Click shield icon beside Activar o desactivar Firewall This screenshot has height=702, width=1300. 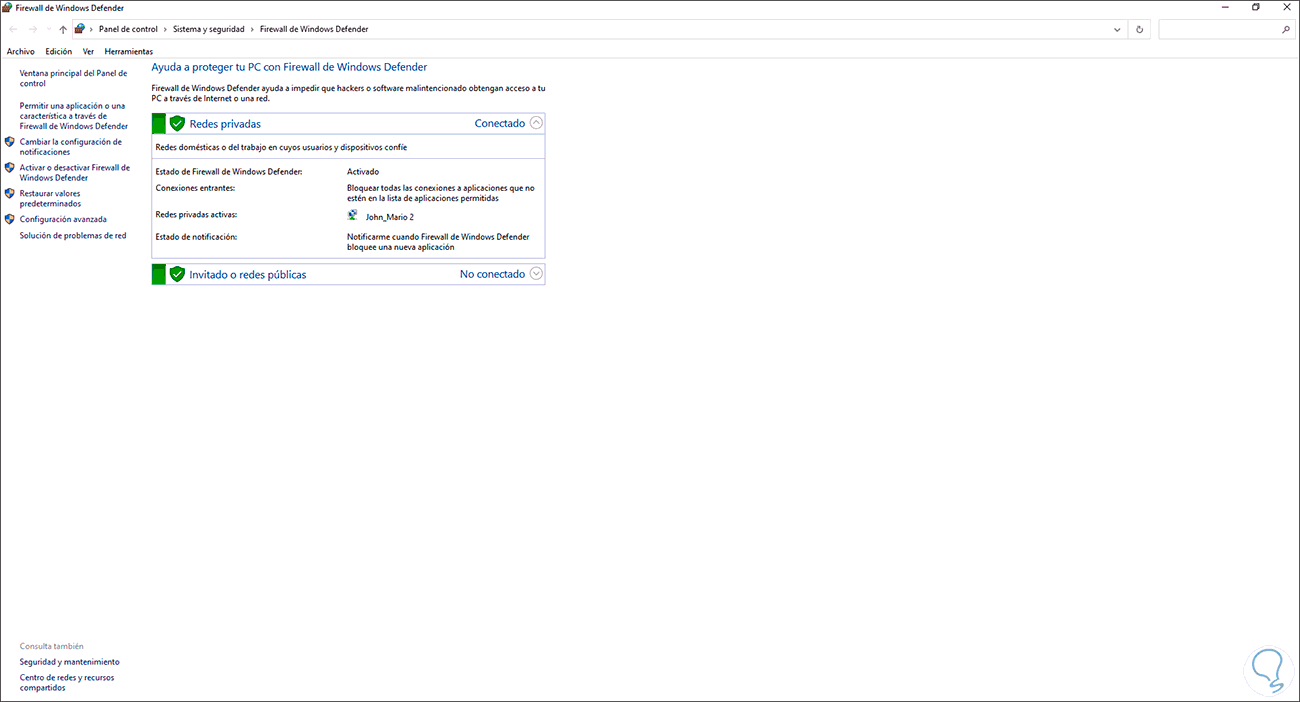click(10, 168)
